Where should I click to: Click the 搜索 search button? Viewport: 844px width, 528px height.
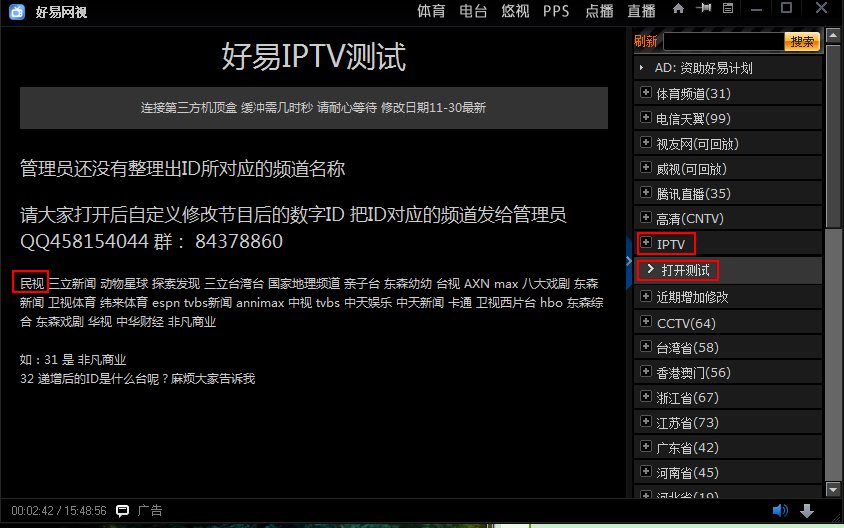click(x=802, y=41)
